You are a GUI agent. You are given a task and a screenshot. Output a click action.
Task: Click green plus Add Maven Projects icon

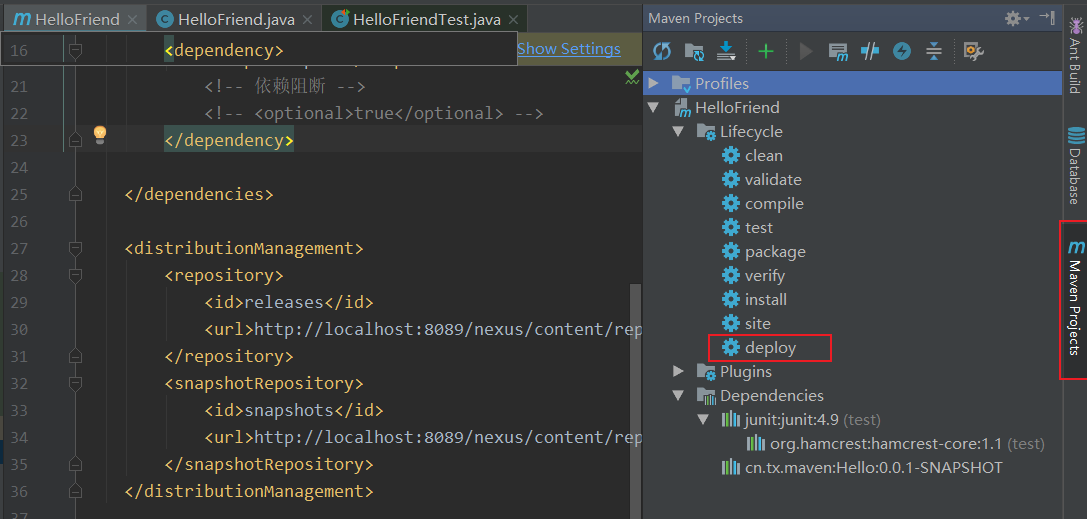pos(766,51)
